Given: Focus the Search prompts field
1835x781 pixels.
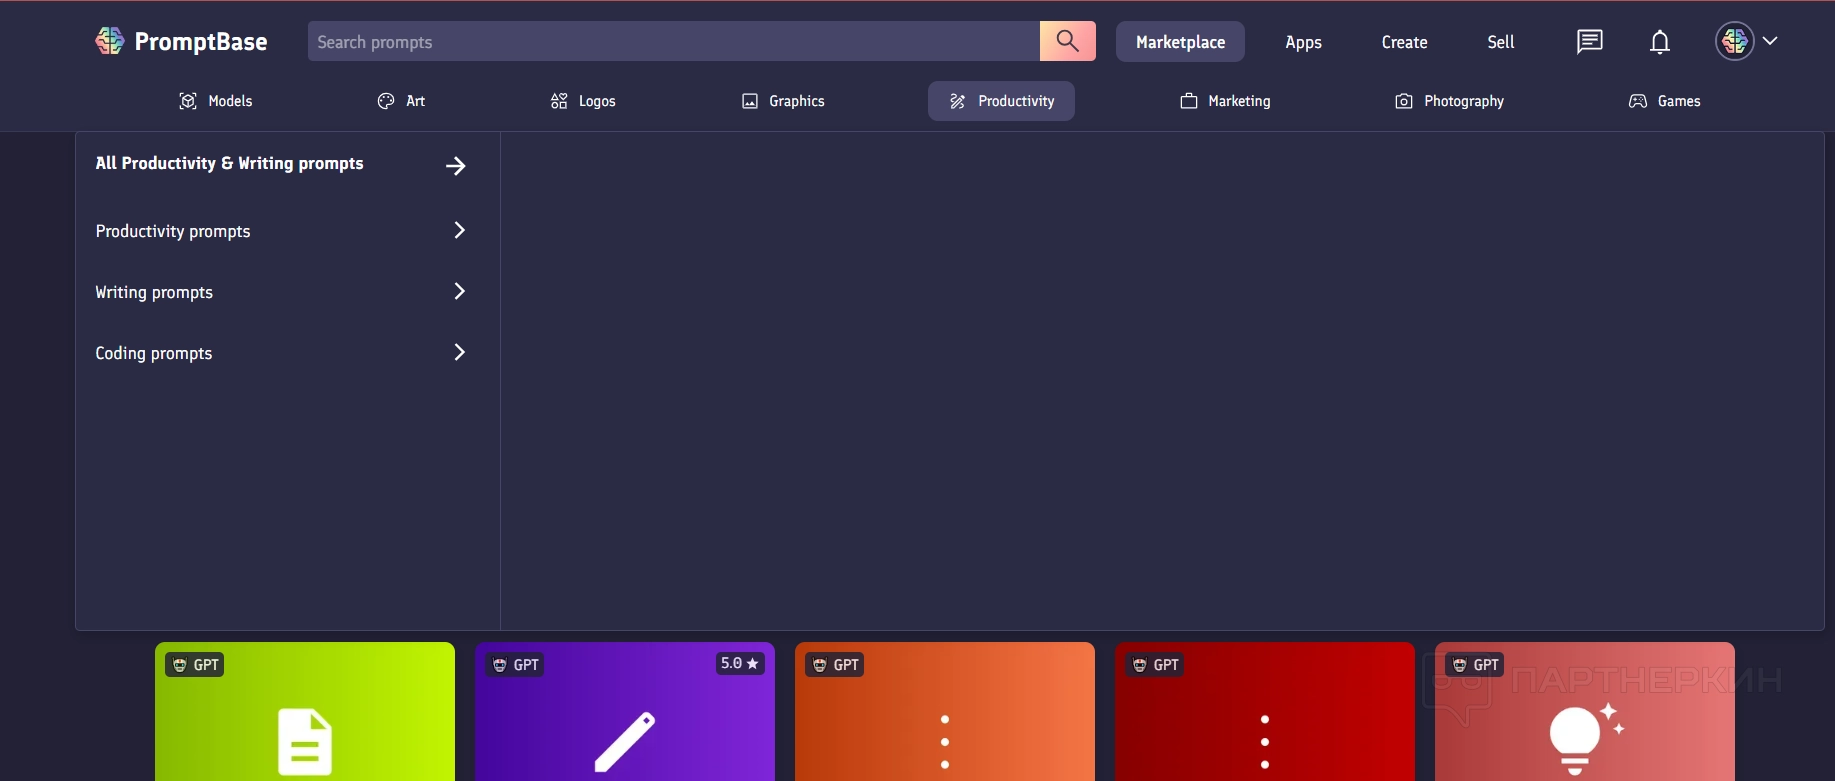Looking at the screenshot, I should point(674,41).
